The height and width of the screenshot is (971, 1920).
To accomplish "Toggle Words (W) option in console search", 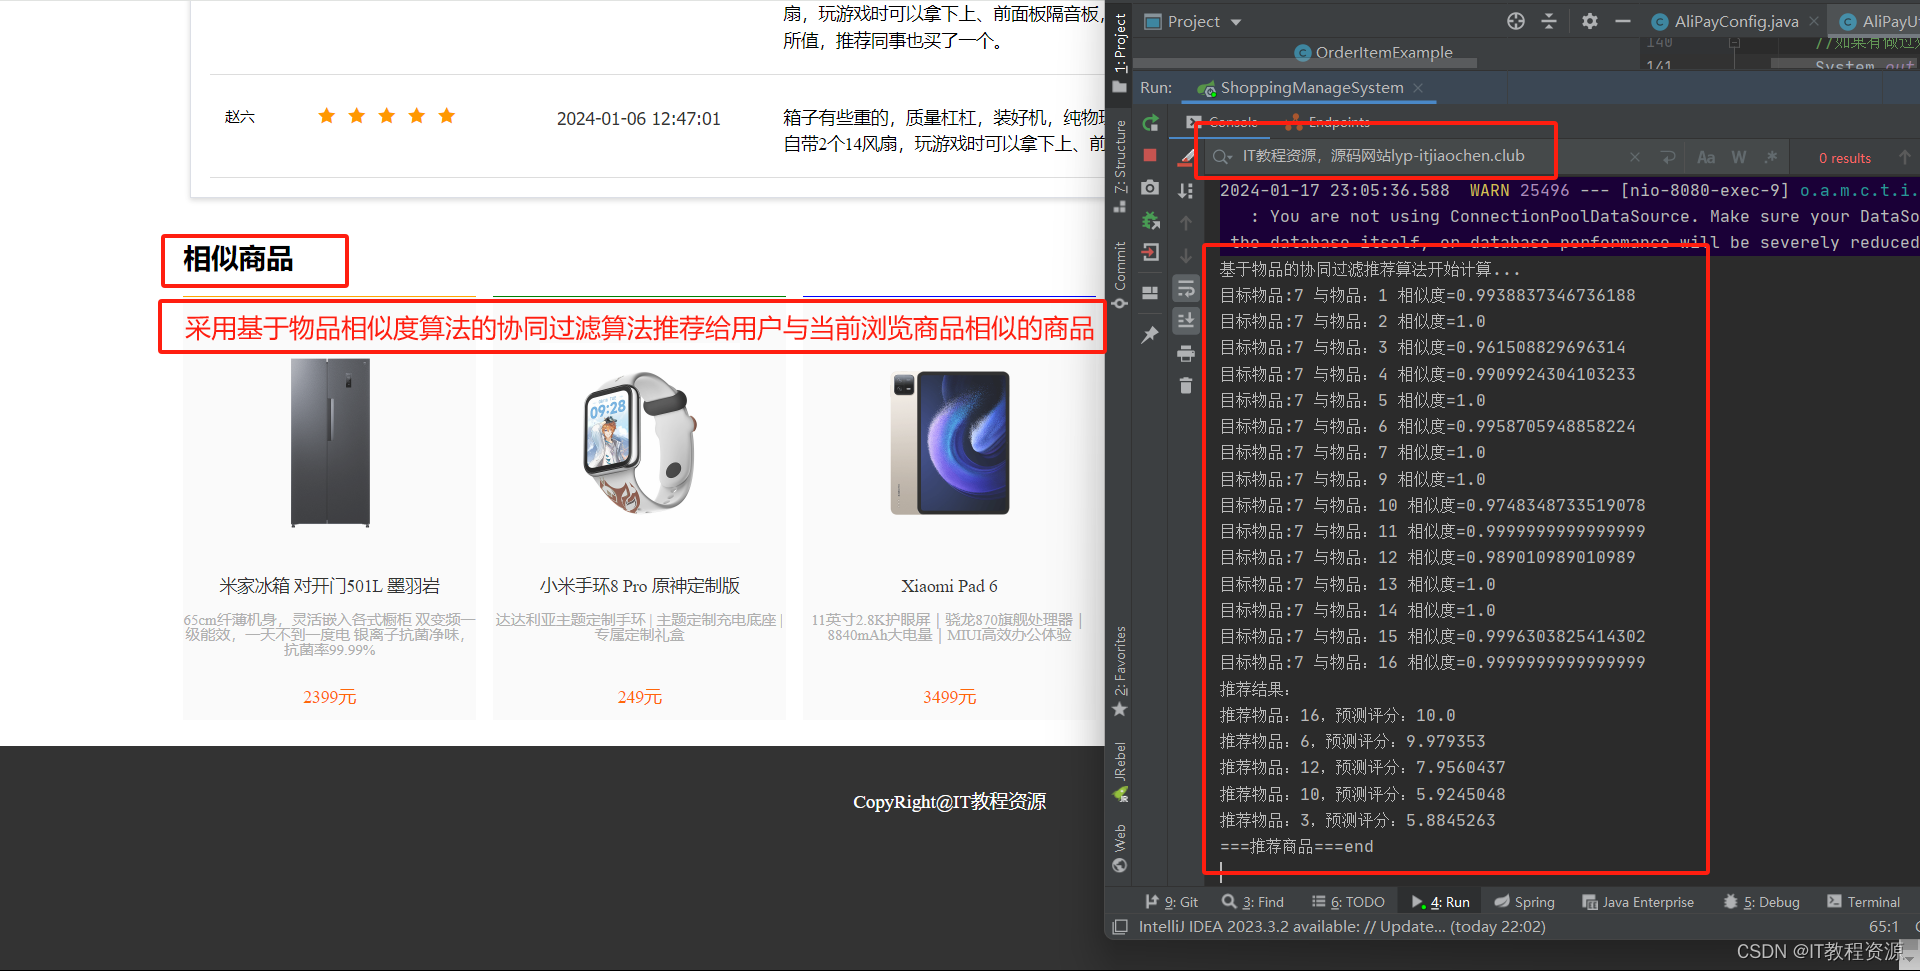I will coord(1739,157).
